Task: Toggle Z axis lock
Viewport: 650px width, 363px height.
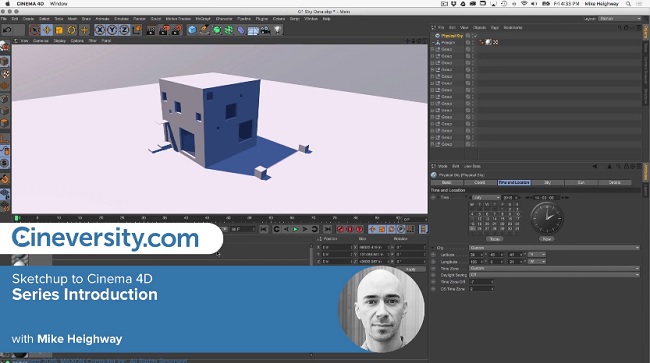Action: (124, 30)
